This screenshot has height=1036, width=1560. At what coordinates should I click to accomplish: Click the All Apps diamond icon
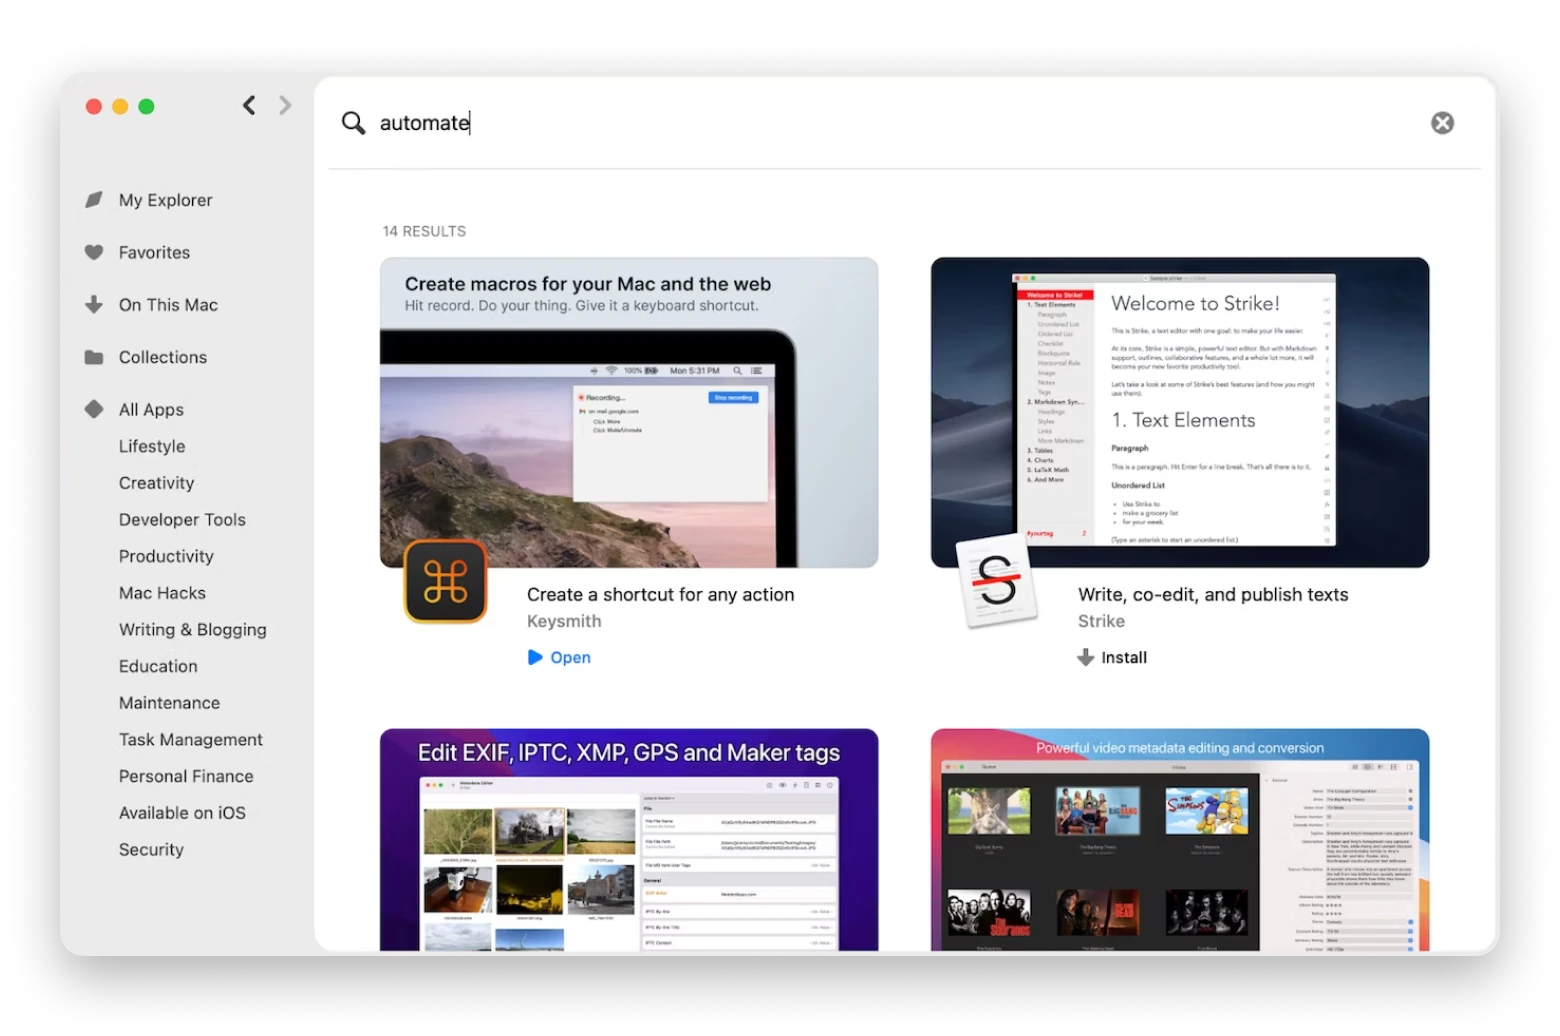(x=94, y=409)
